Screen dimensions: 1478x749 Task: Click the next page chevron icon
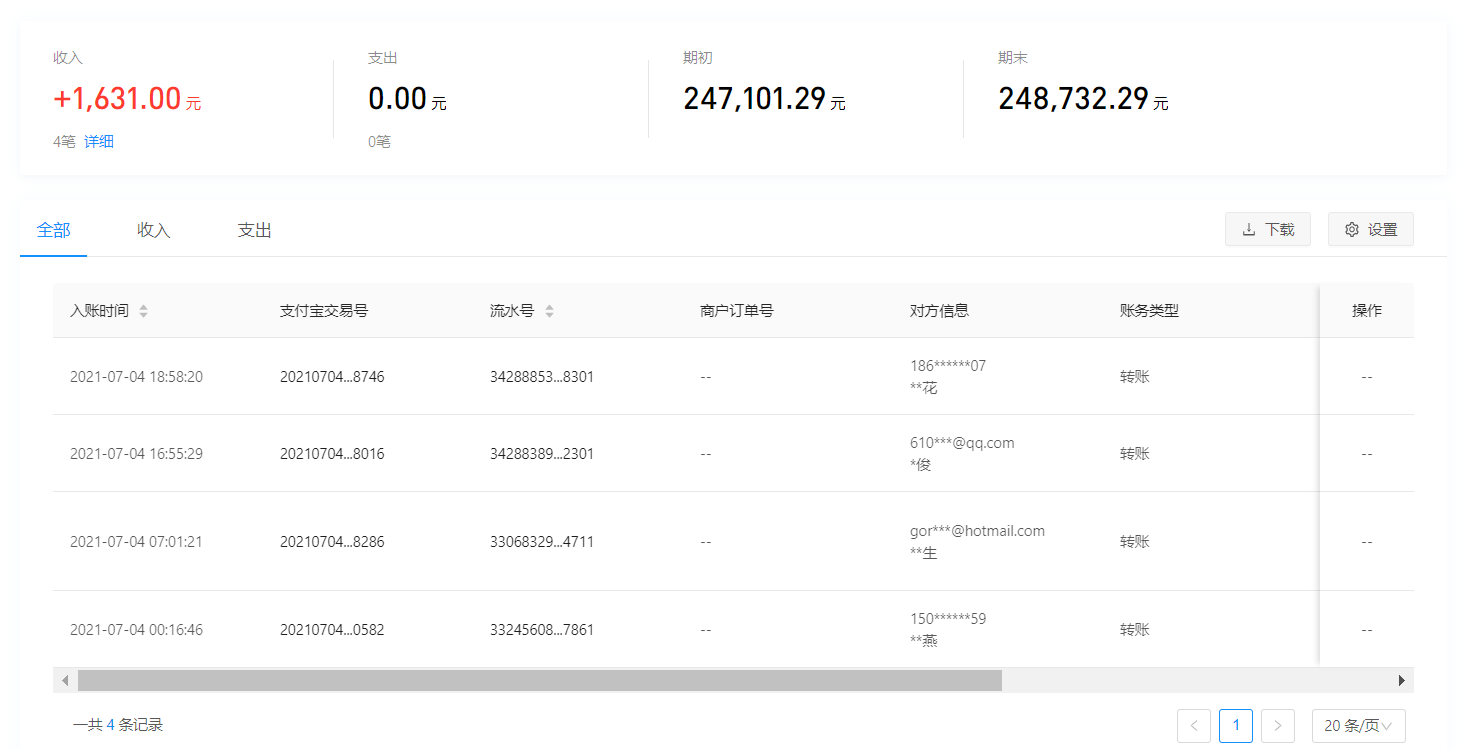pos(1277,726)
